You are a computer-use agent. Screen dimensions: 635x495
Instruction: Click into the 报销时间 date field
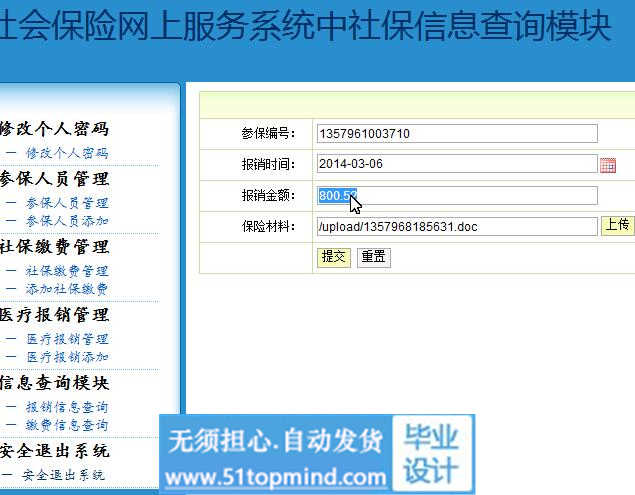(456, 165)
